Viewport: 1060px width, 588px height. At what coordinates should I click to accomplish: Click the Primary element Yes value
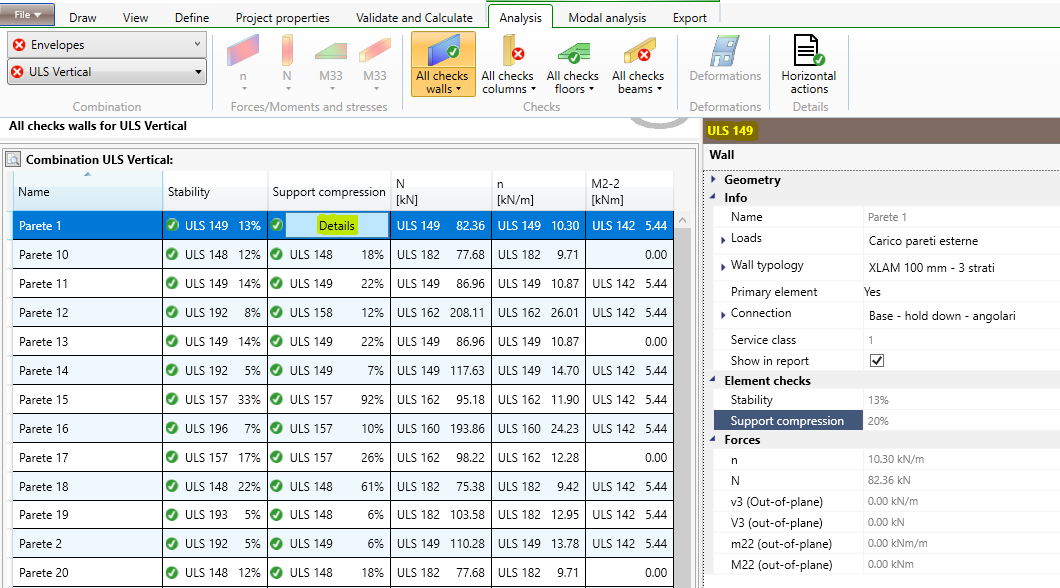tap(872, 291)
